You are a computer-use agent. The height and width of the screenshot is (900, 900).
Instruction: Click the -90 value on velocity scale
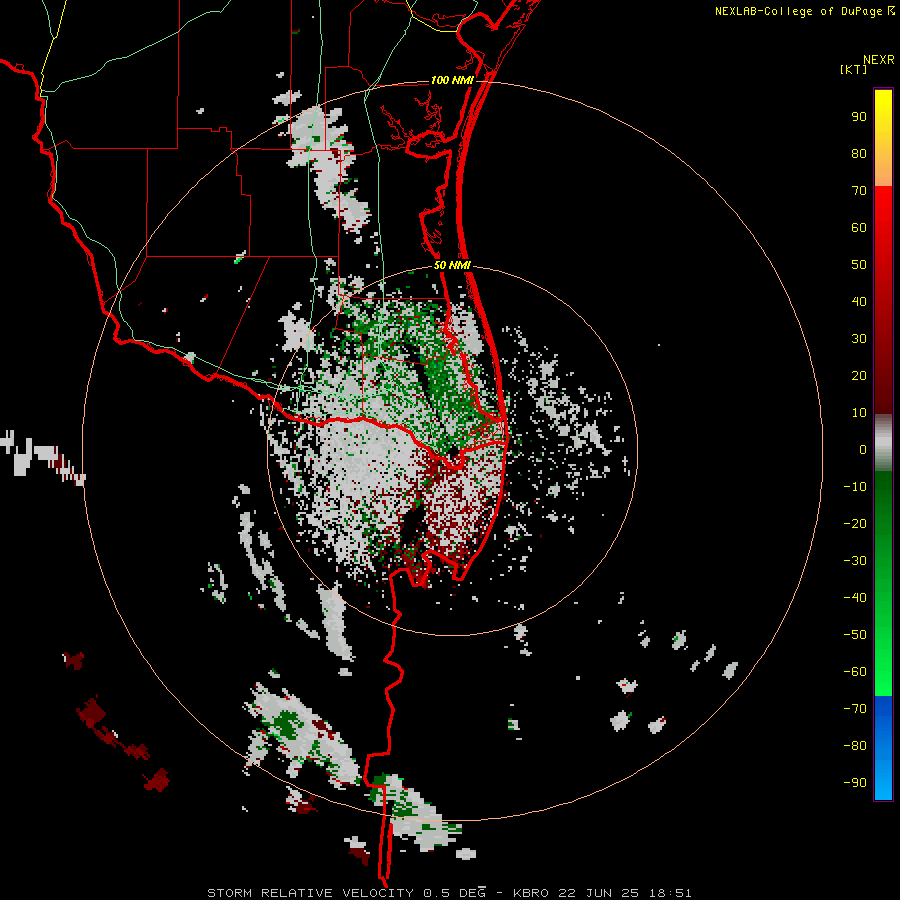tap(855, 782)
